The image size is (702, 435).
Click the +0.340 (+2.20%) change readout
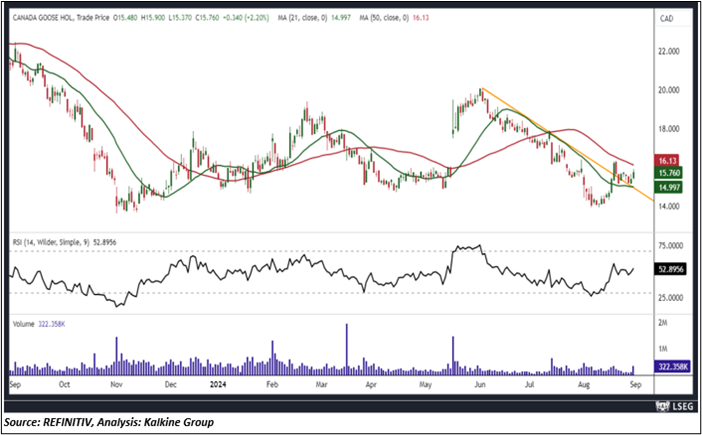246,18
